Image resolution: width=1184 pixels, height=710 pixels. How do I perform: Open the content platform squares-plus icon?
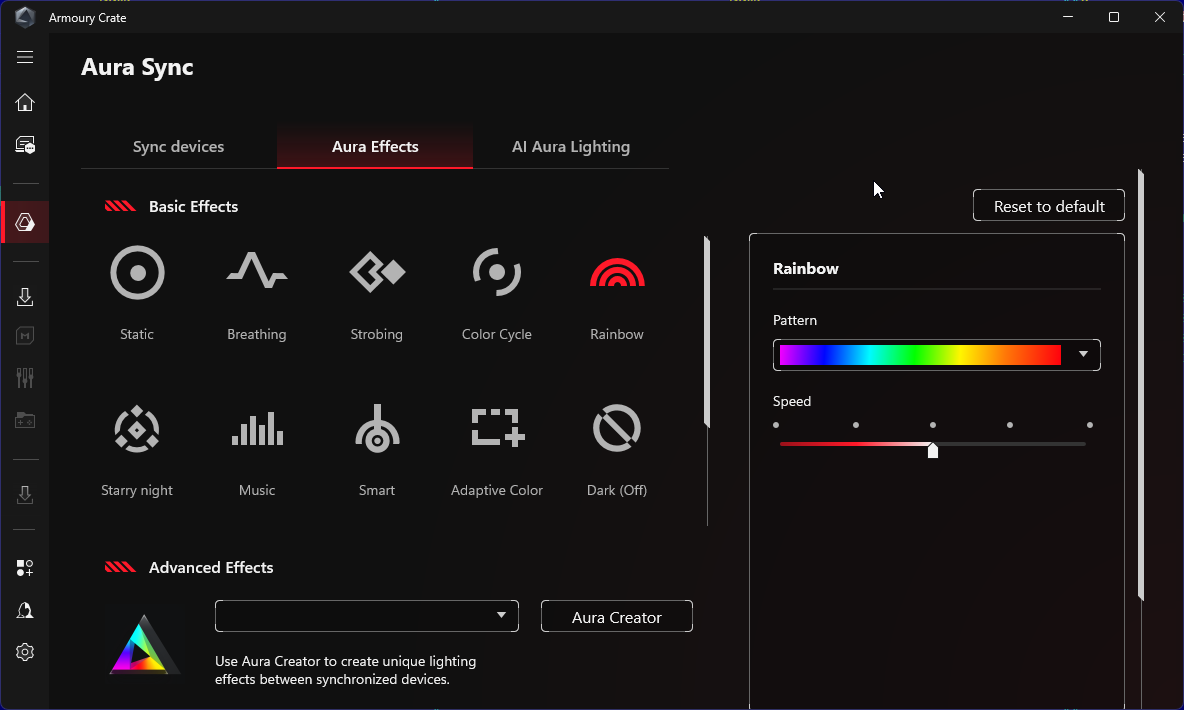tap(25, 568)
